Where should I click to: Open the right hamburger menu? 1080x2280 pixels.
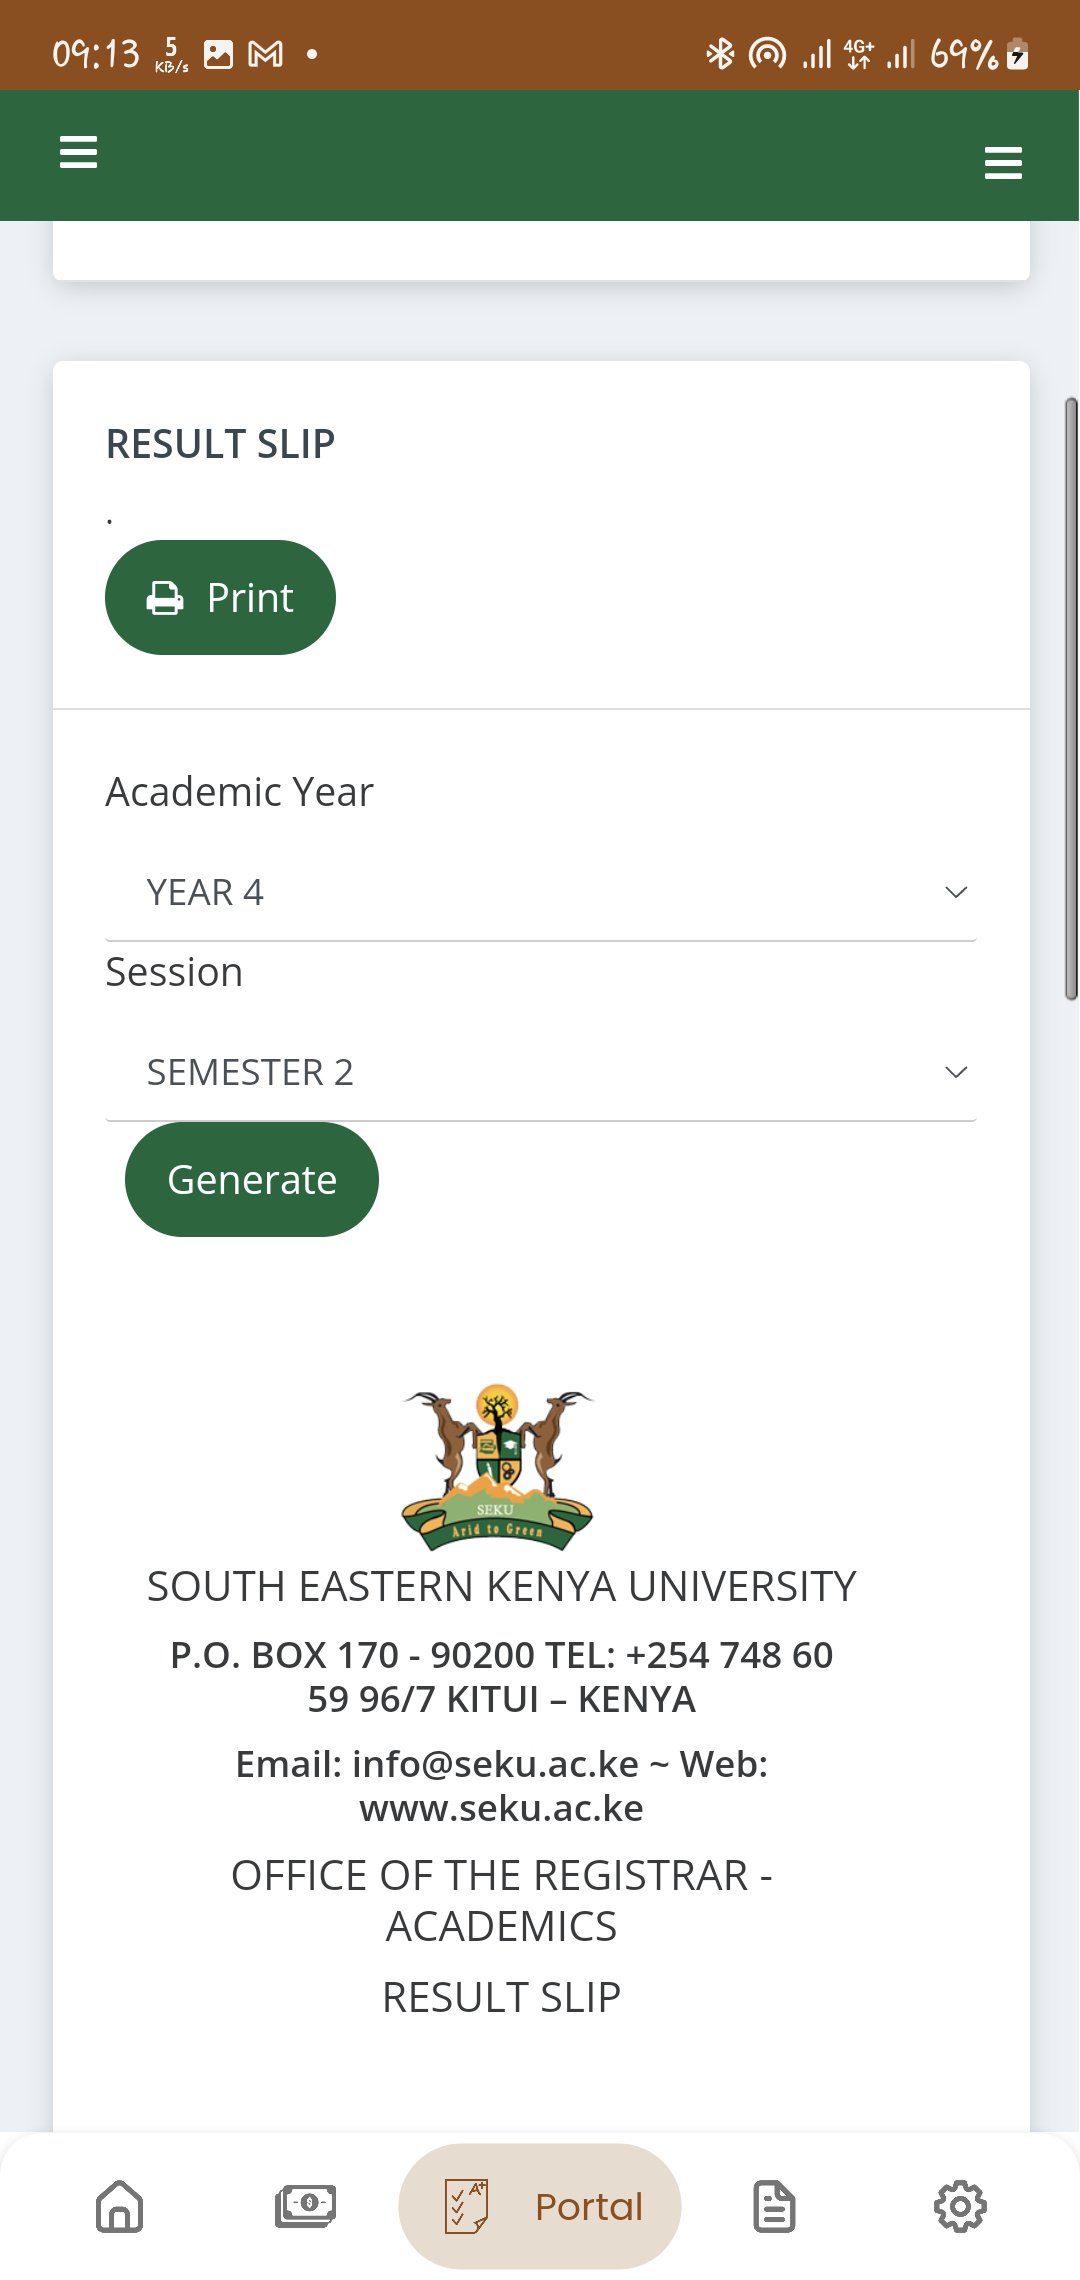pyautogui.click(x=1003, y=163)
